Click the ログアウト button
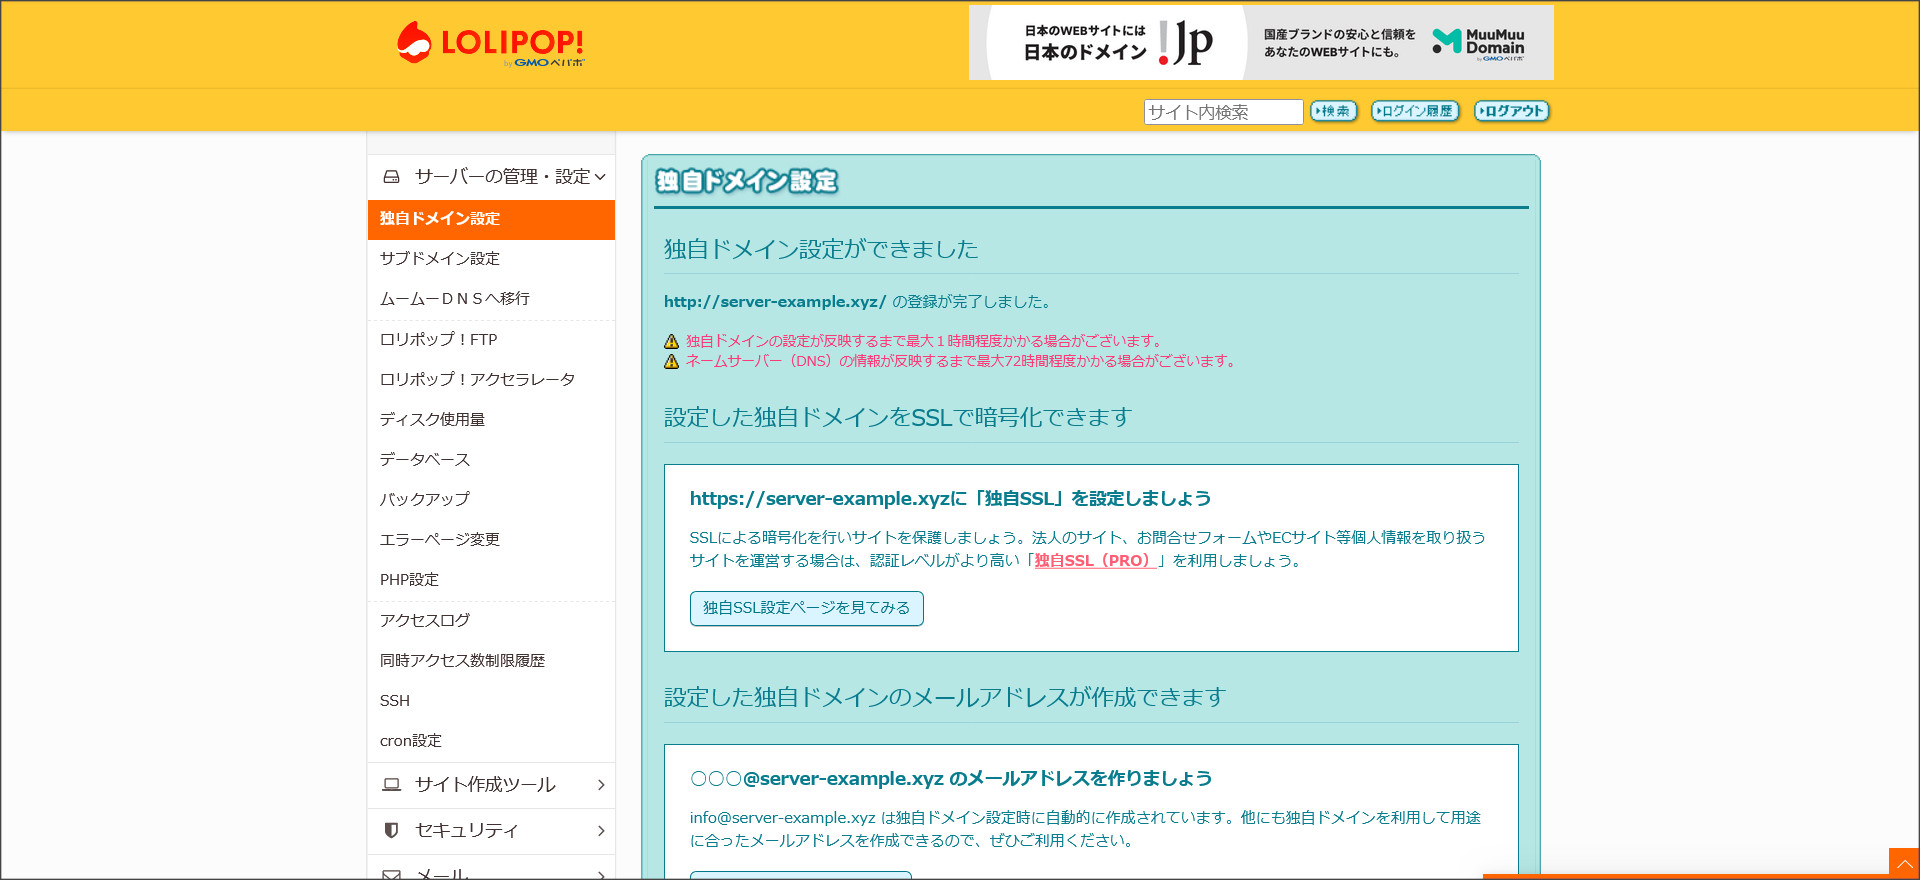 tap(1511, 111)
